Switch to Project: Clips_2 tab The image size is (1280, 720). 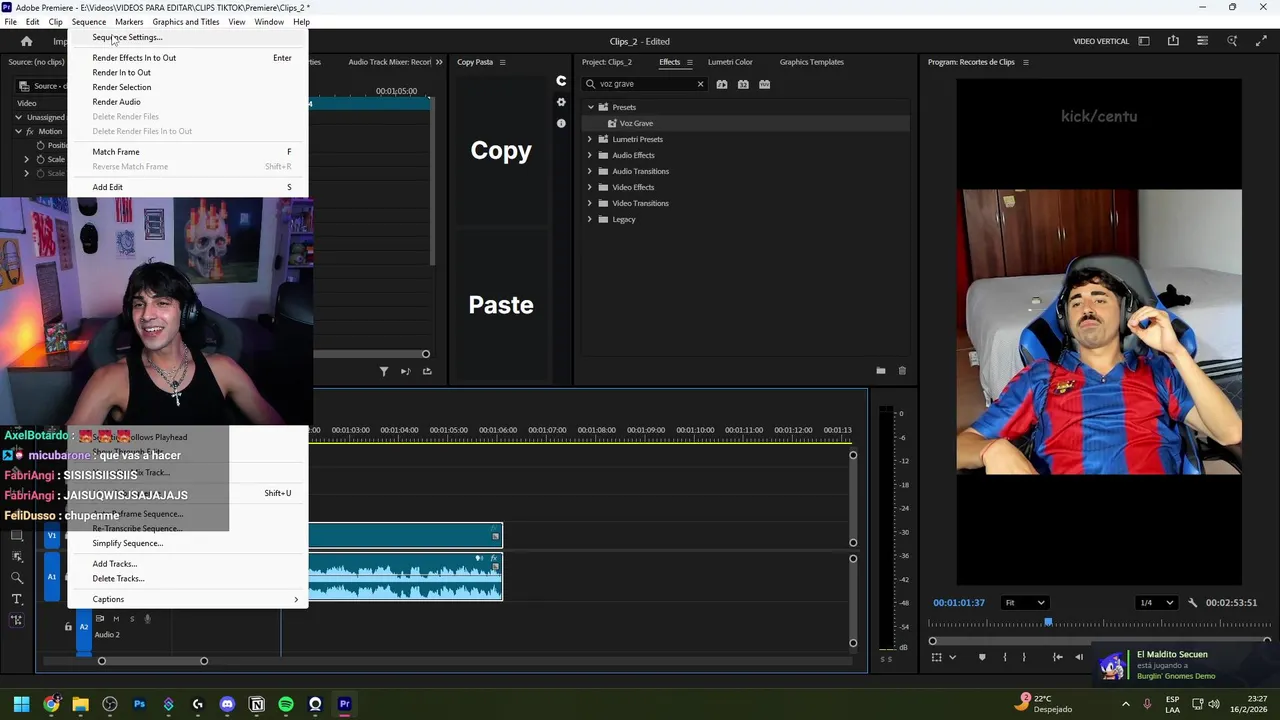(607, 62)
